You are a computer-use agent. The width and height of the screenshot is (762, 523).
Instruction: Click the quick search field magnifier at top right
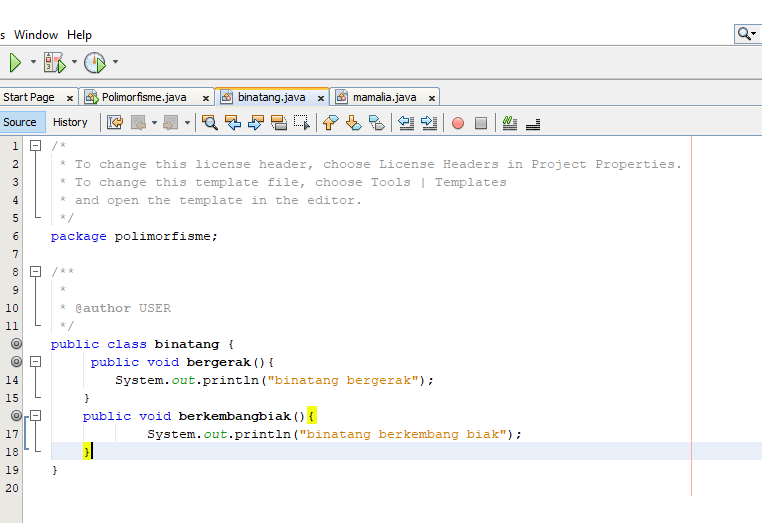pos(746,34)
